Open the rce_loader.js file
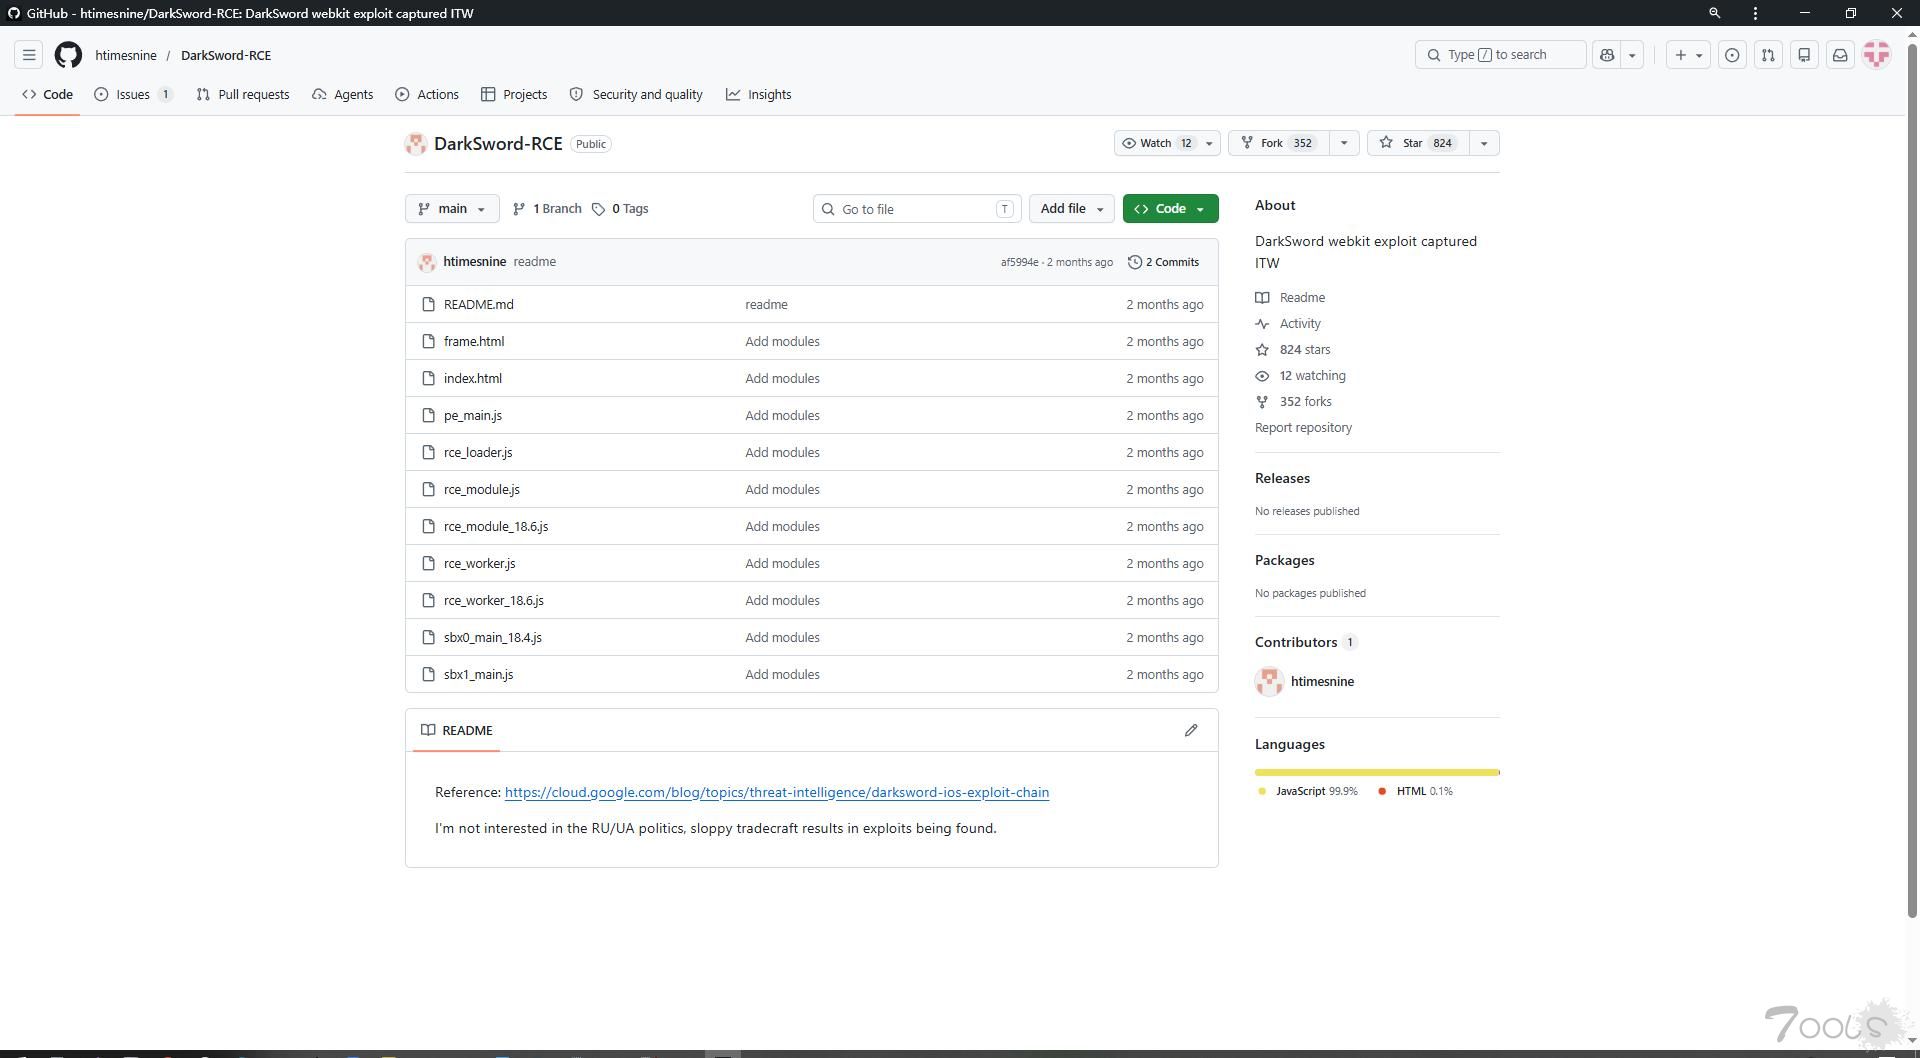The width and height of the screenshot is (1920, 1058). click(478, 452)
